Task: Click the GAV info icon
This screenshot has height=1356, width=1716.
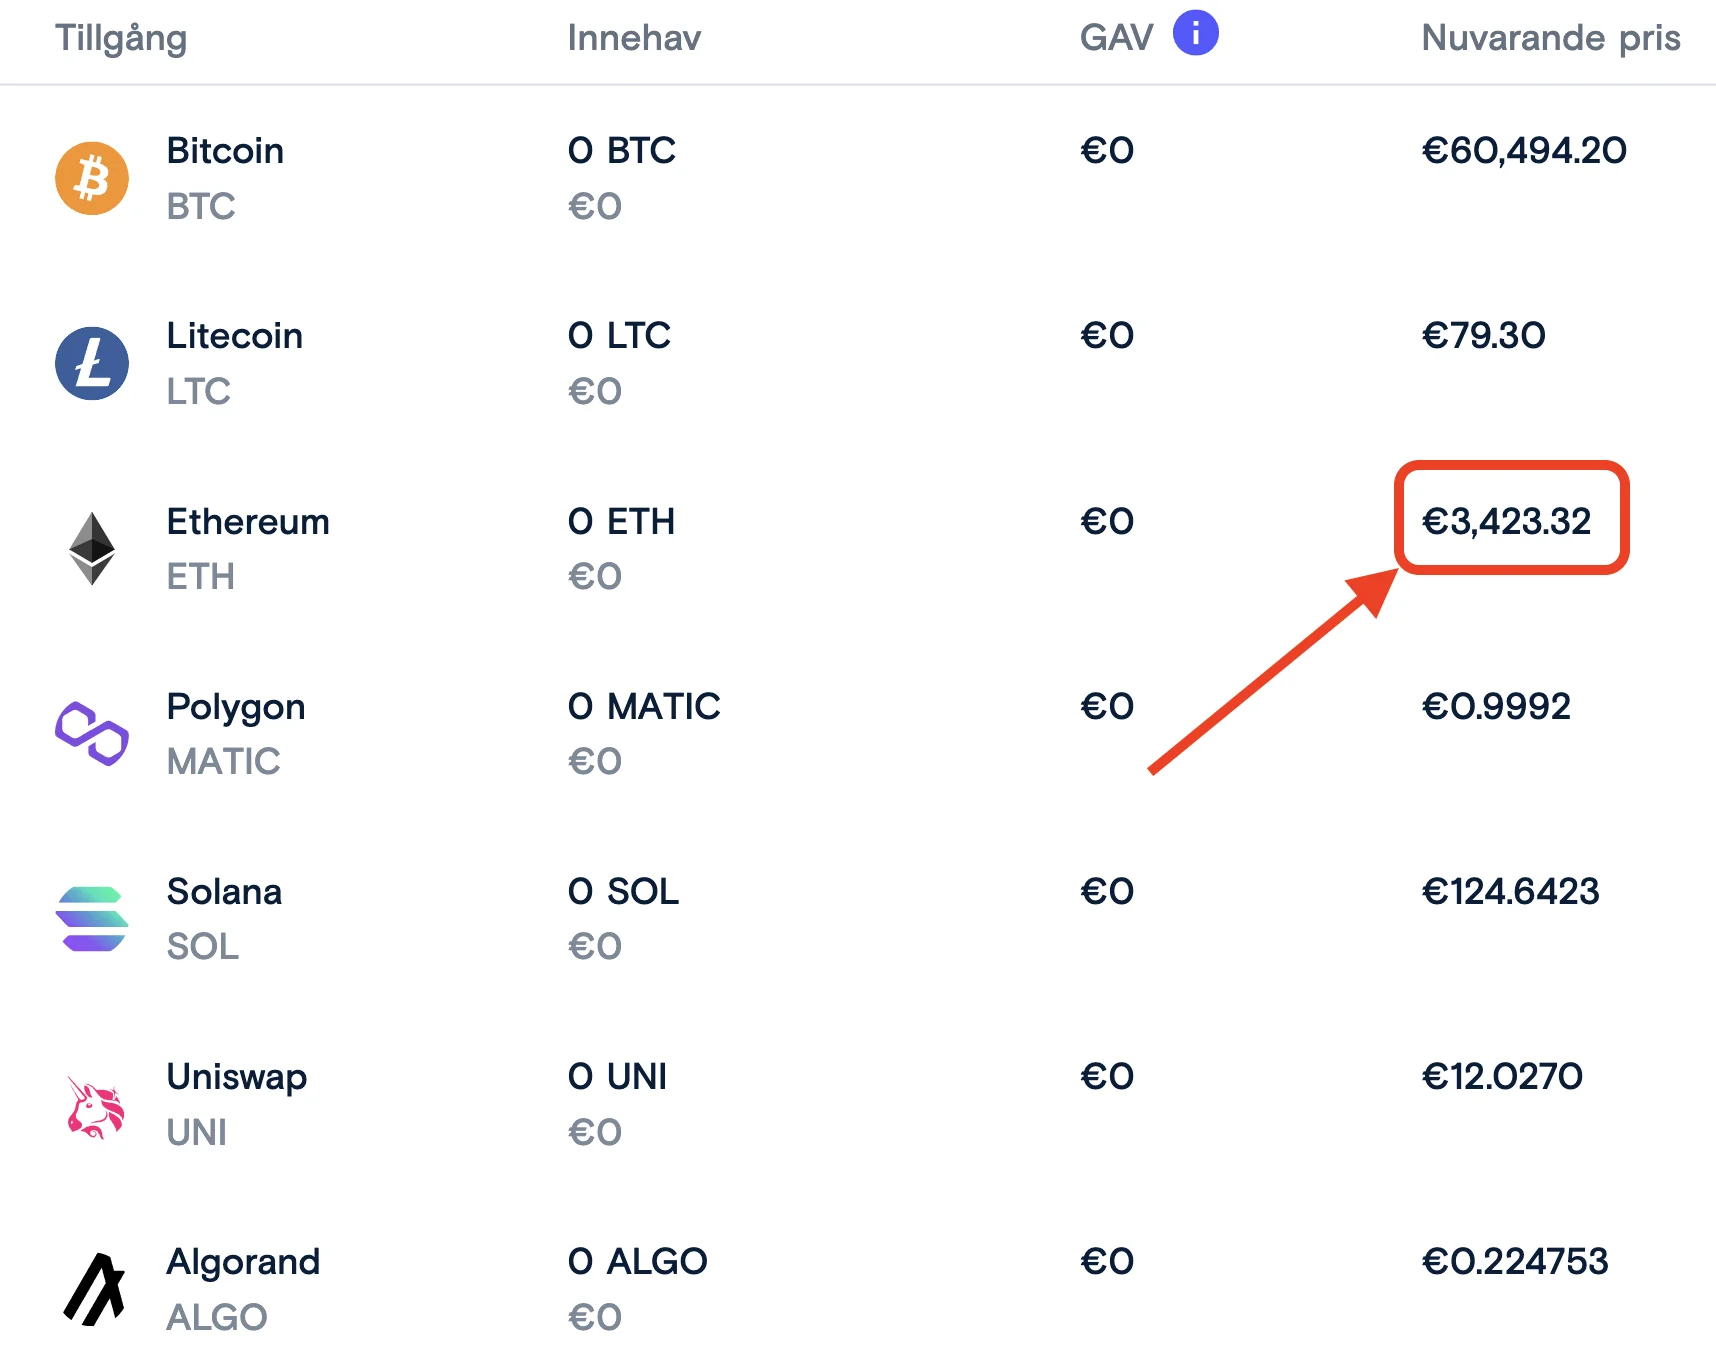Action: click(1195, 33)
